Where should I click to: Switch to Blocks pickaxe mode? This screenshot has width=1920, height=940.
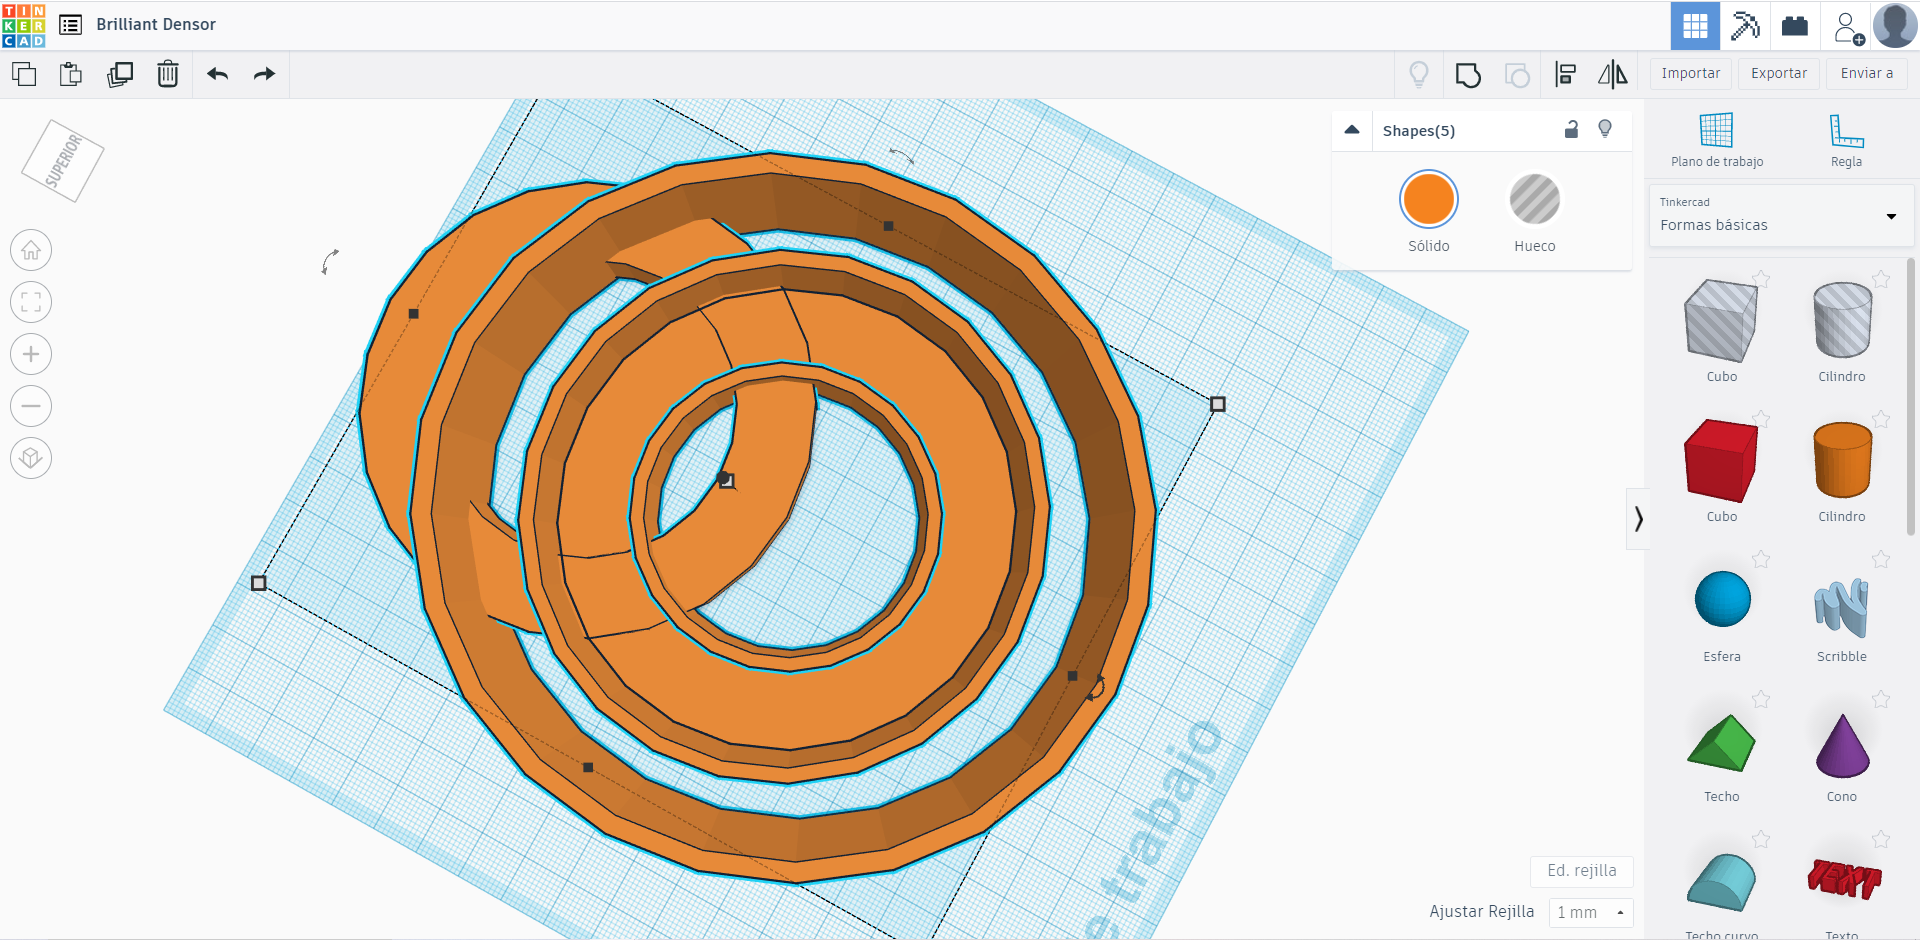[1745, 26]
